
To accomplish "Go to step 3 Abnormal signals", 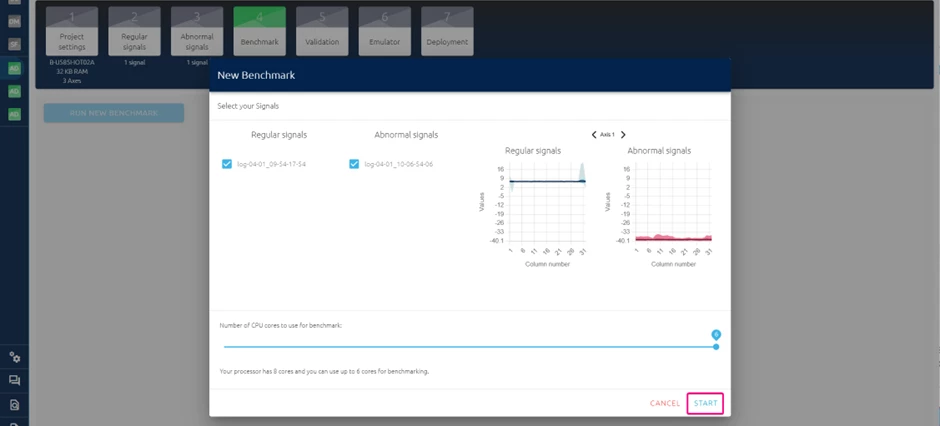I will (x=197, y=31).
